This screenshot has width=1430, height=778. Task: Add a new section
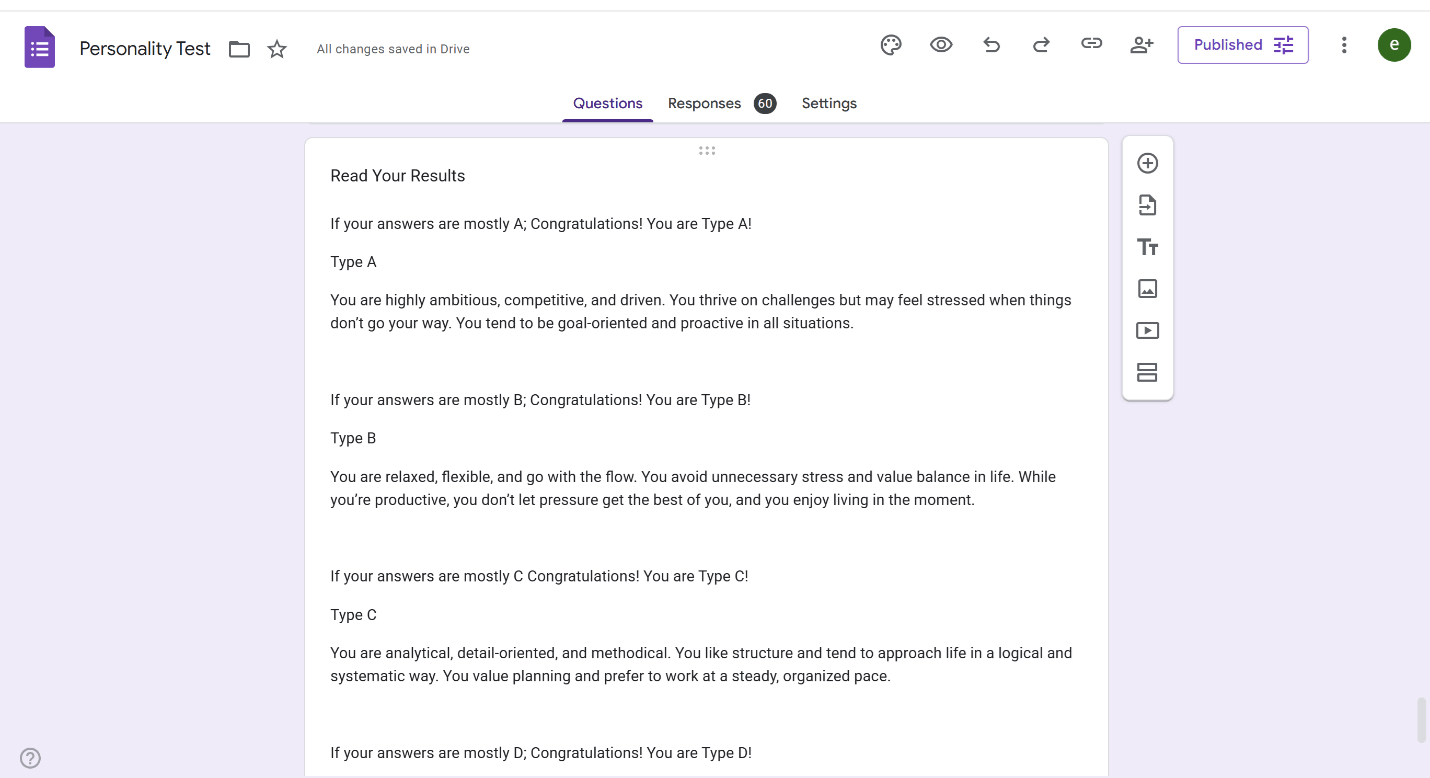point(1147,372)
